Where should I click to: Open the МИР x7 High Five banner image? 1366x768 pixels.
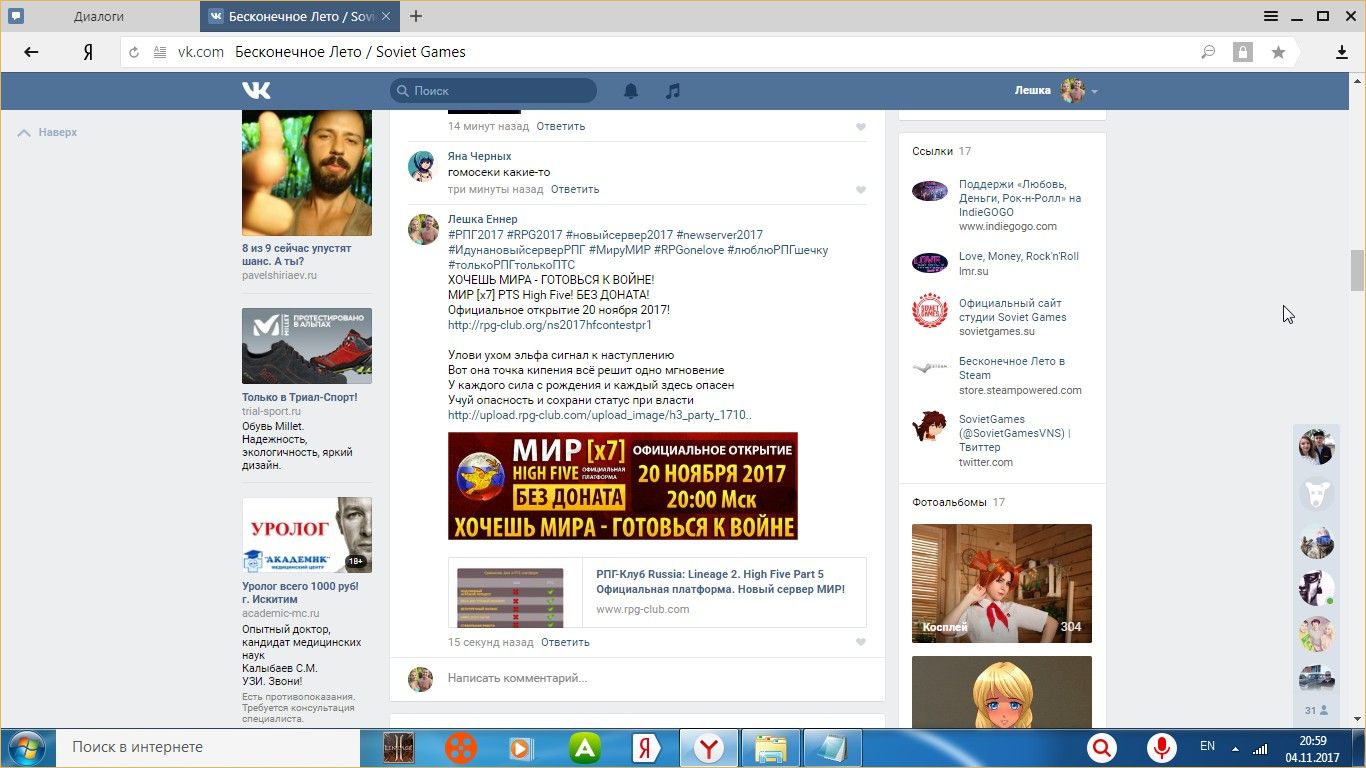(x=623, y=486)
